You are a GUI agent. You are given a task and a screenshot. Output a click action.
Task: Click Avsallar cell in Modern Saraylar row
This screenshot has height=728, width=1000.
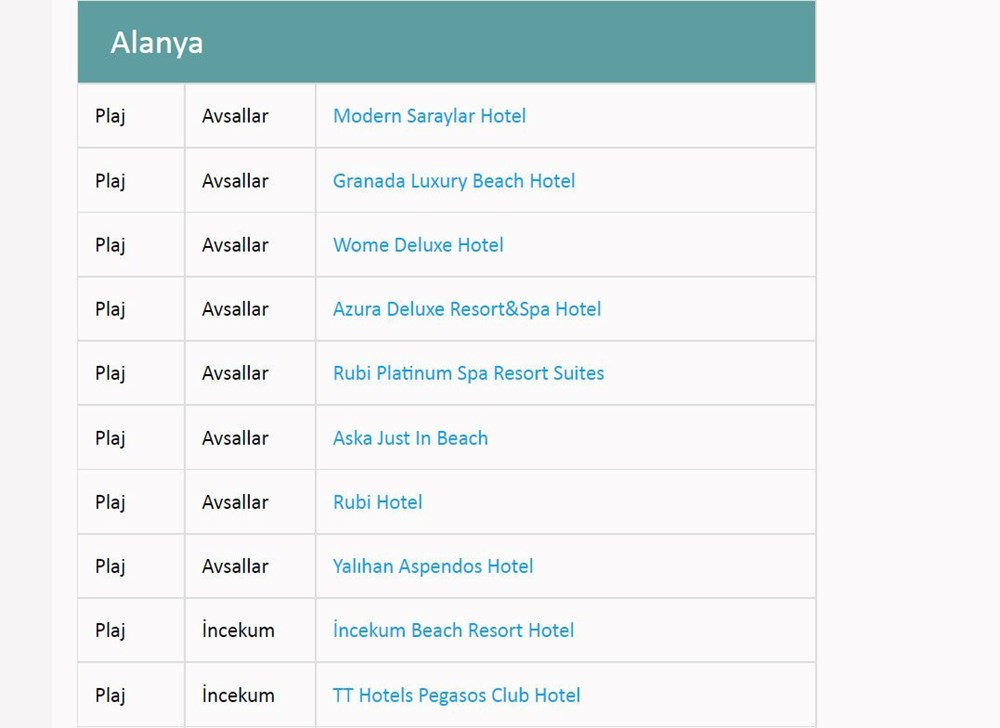pos(235,116)
